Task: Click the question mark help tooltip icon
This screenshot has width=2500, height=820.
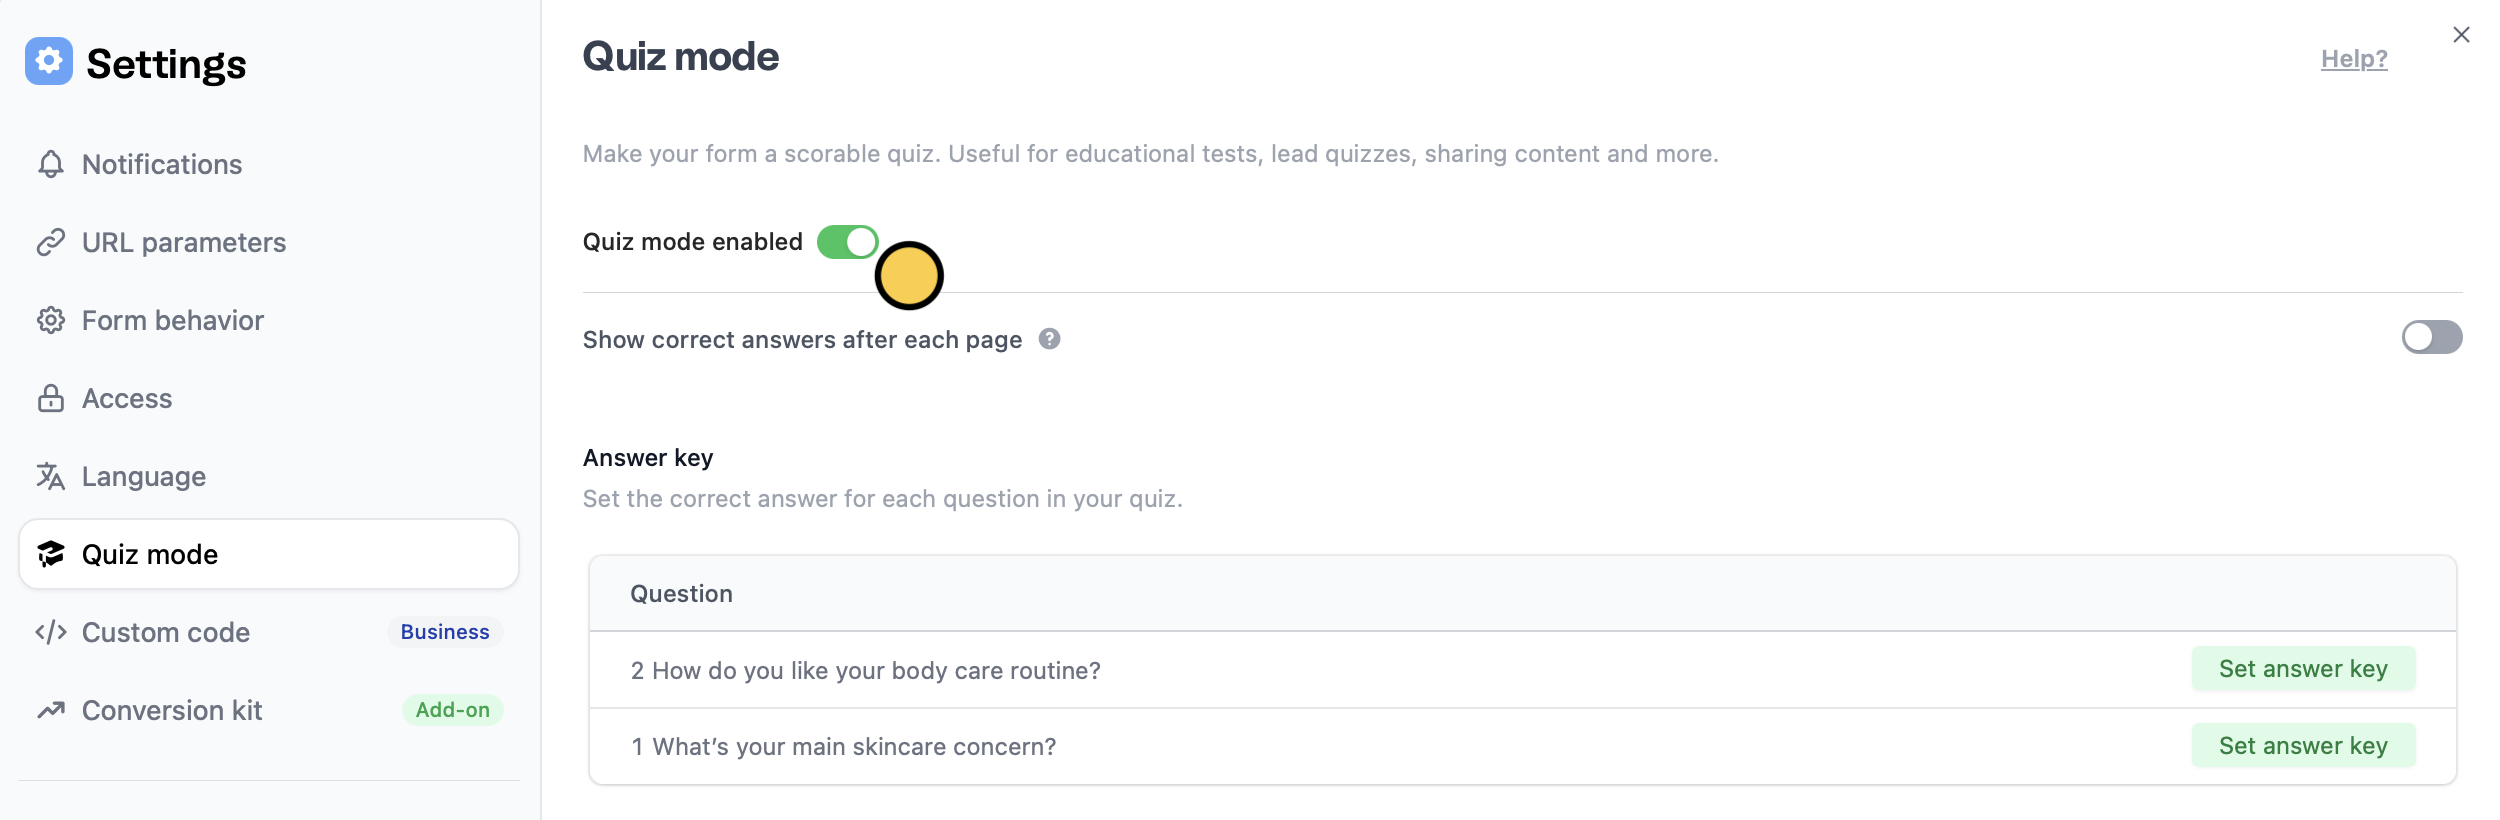Action: pos(1049,339)
